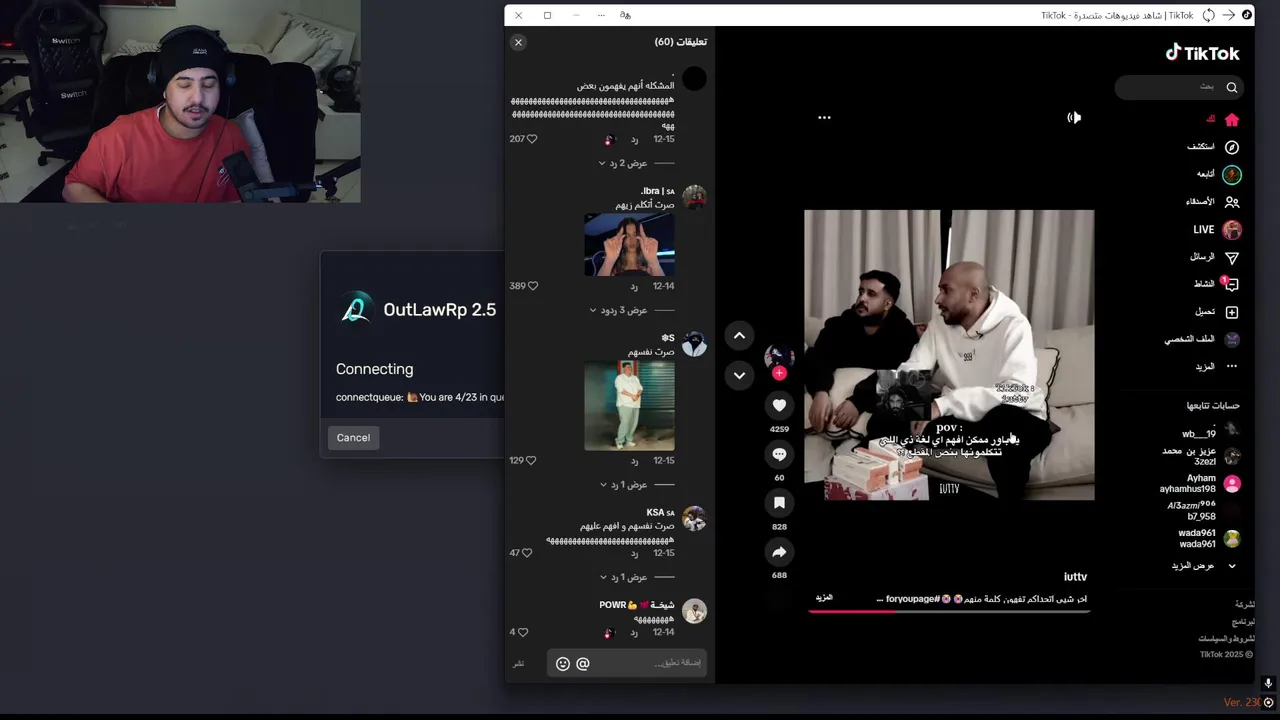Click the Terms and Policies footer link
The image size is (1280, 720).
pos(1227,638)
